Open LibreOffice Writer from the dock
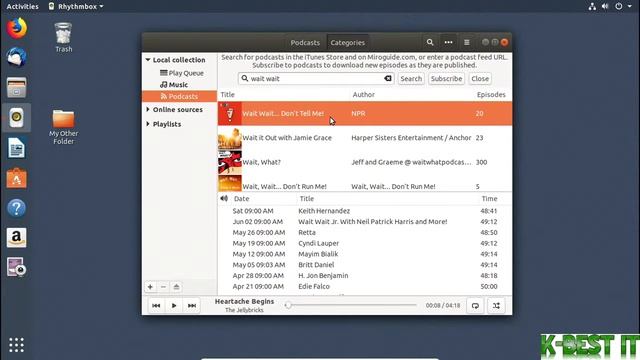Screen dimensions: 640x360 [x=16, y=148]
